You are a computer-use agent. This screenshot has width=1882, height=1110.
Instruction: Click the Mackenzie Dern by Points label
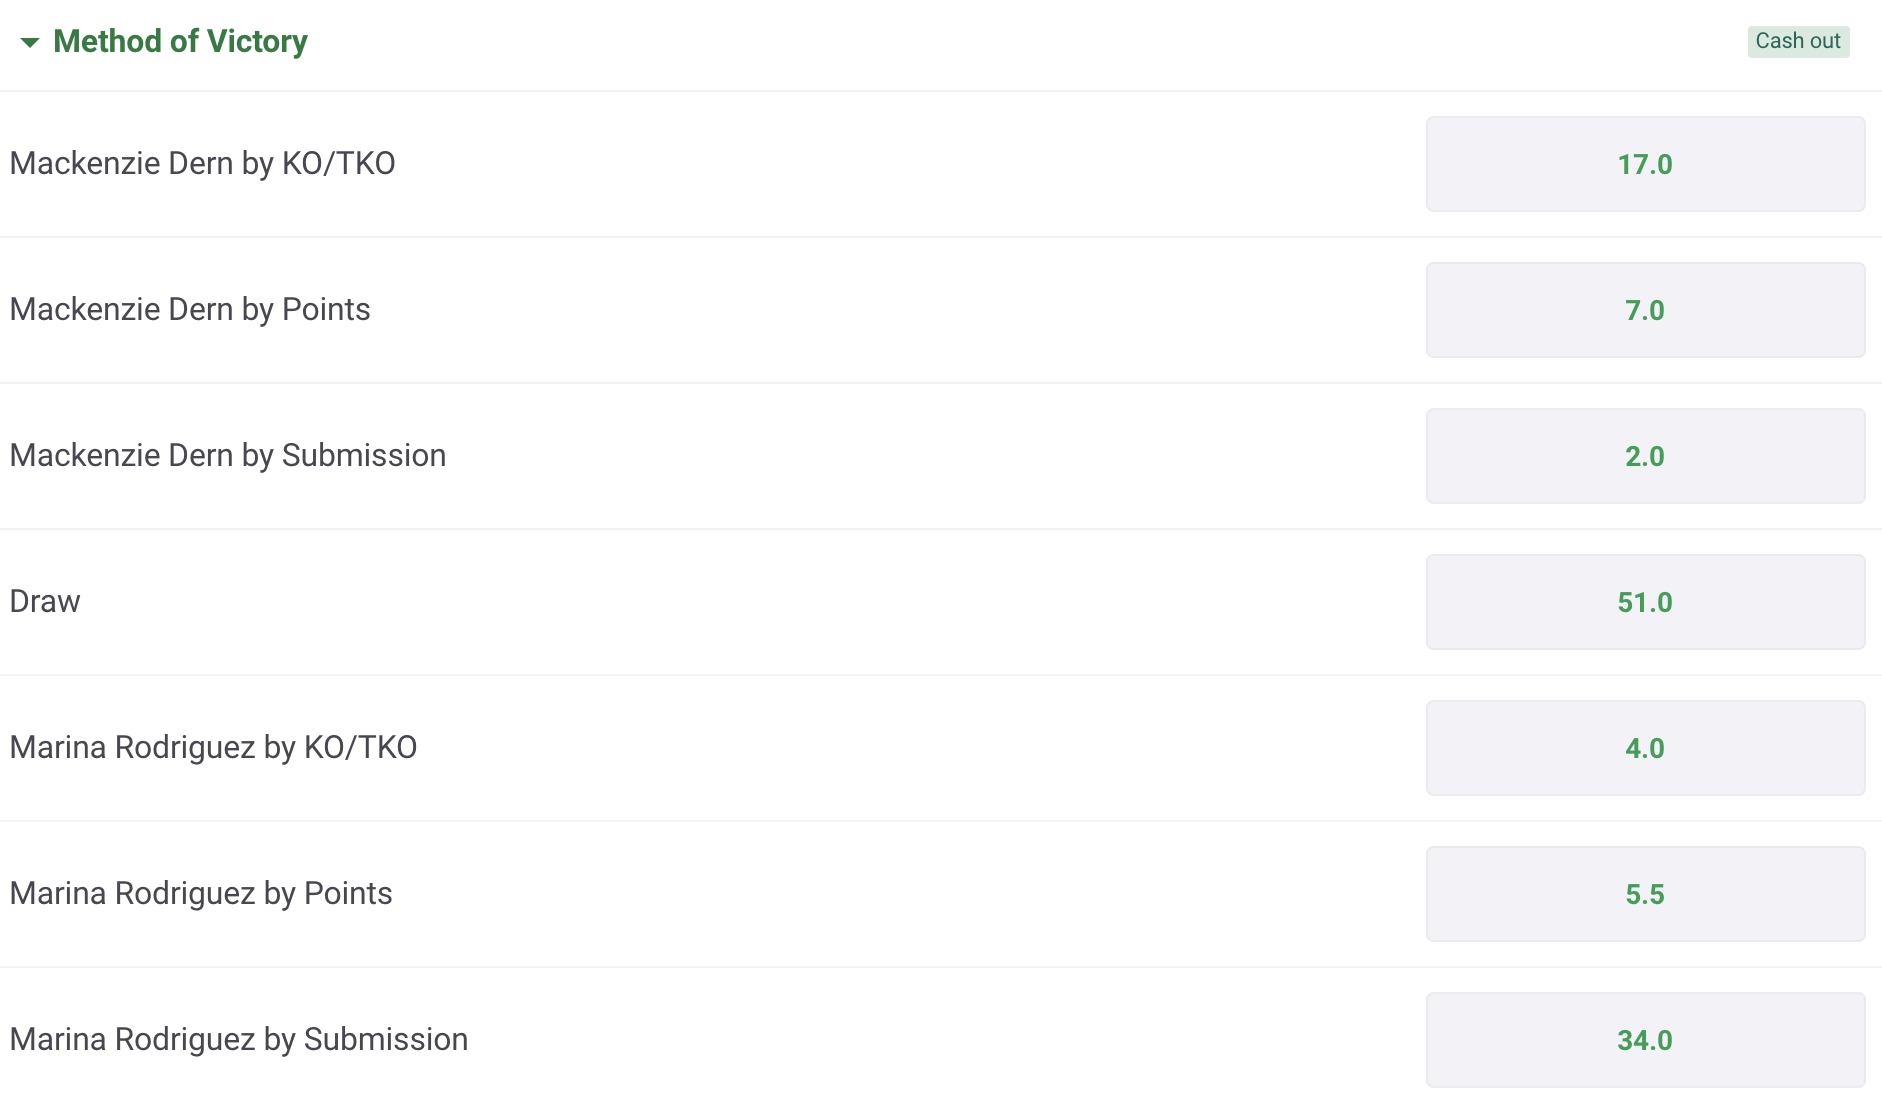pyautogui.click(x=190, y=309)
